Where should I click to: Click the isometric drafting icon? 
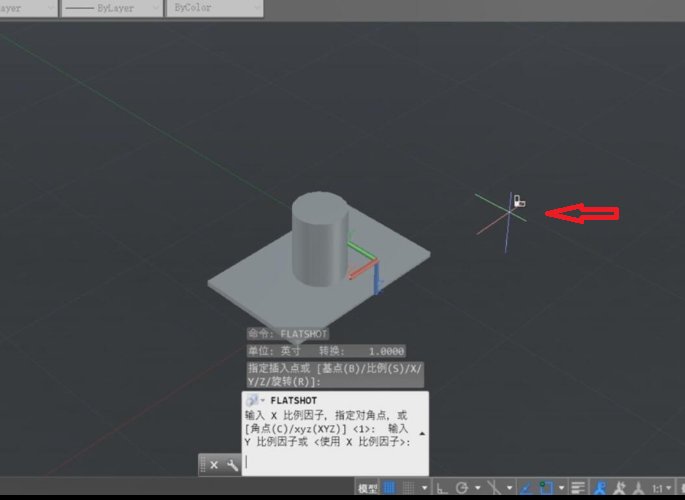tap(492, 489)
